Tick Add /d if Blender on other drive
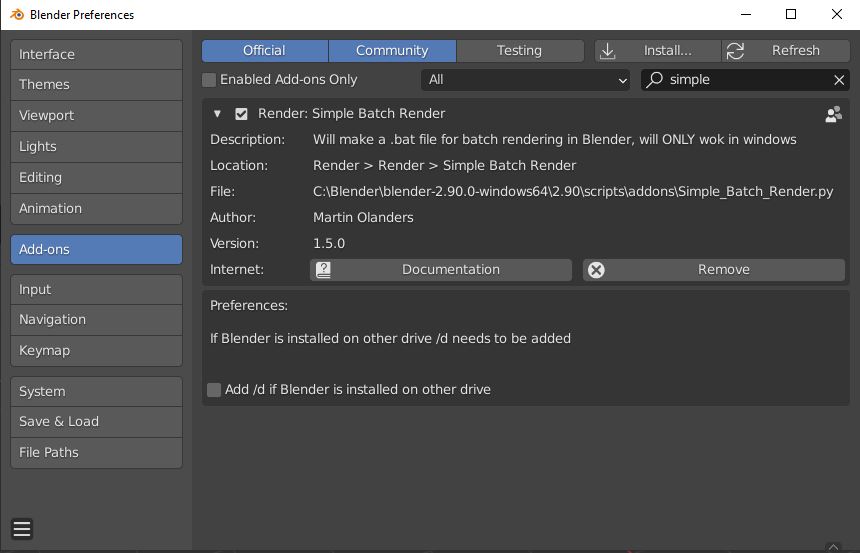 (x=214, y=390)
